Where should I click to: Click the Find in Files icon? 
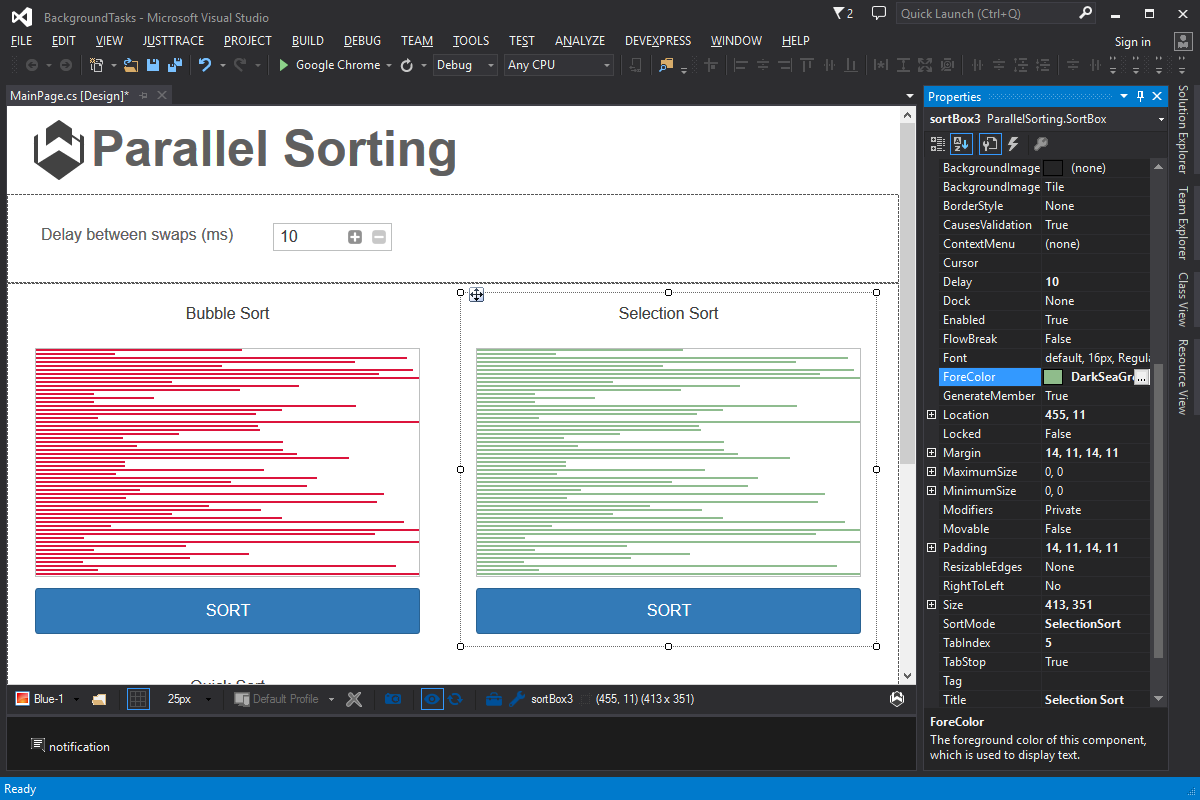pos(666,65)
